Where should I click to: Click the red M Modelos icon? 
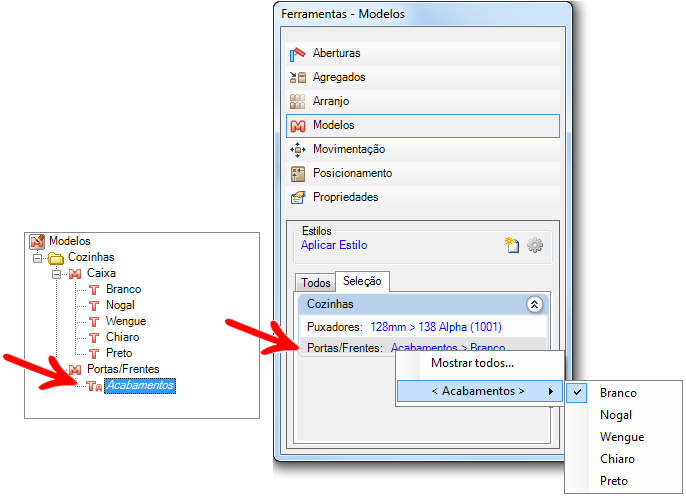click(x=298, y=126)
